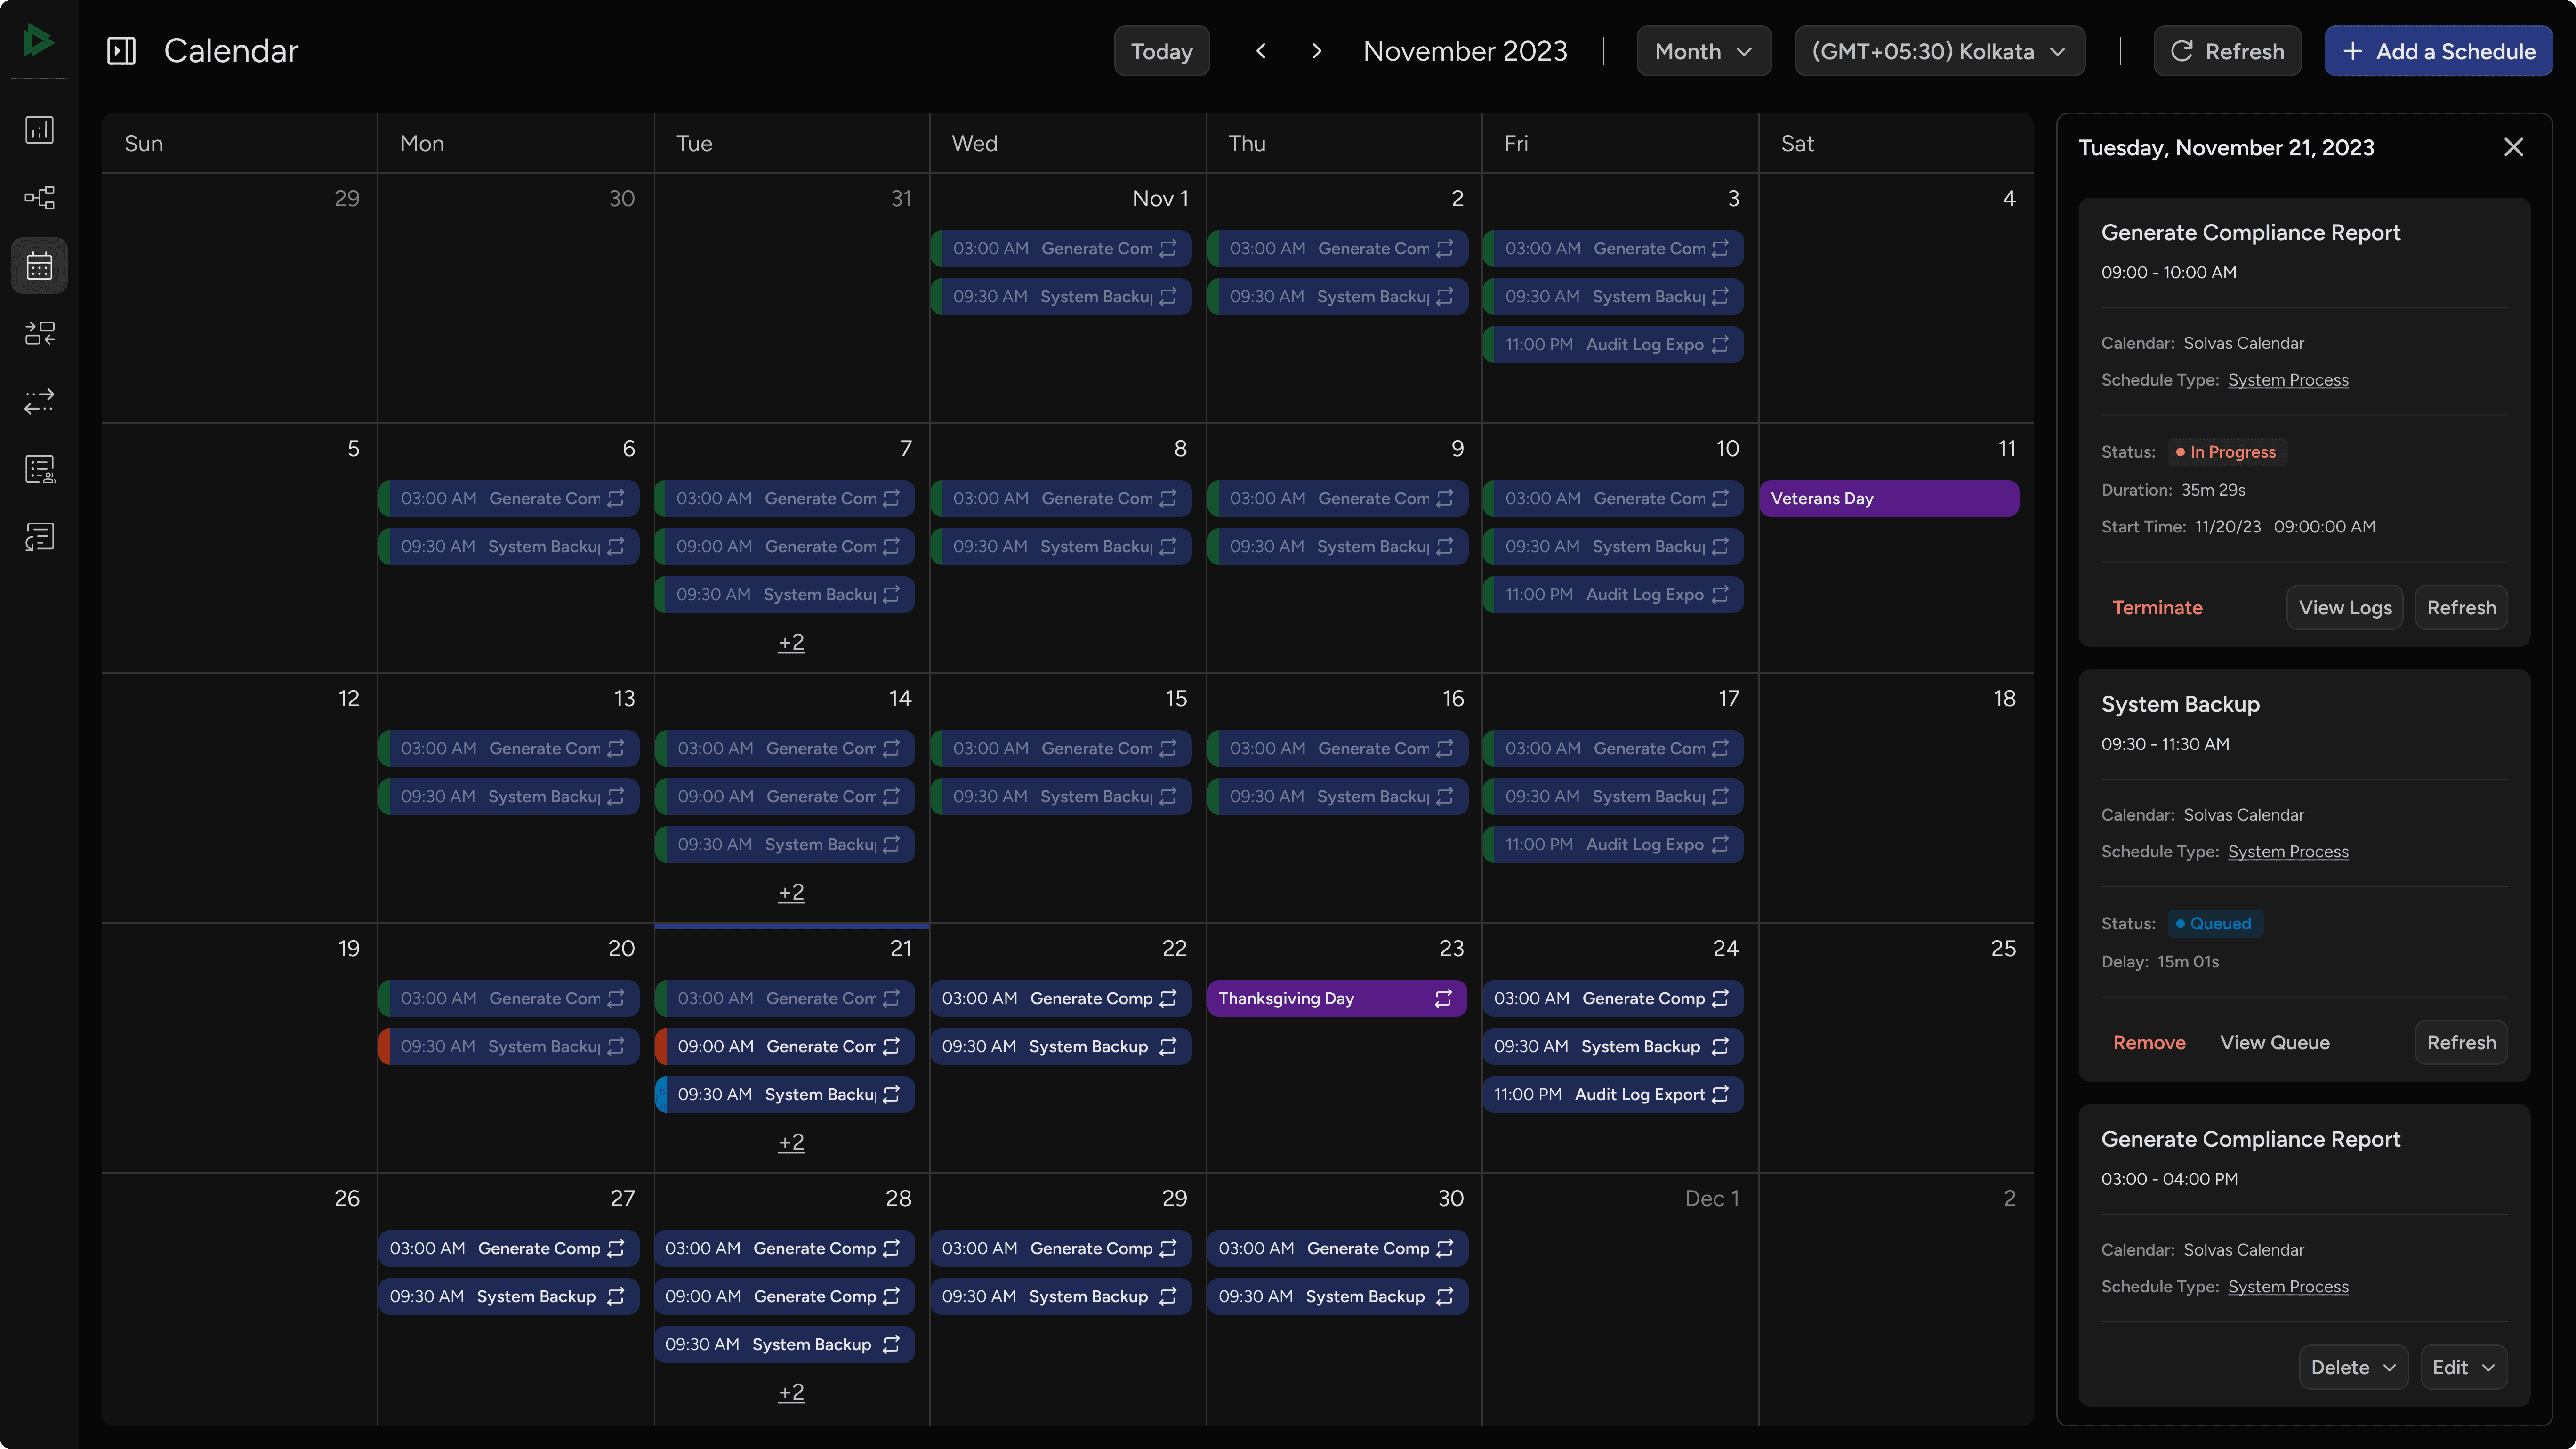The image size is (2576, 1449).
Task: Click the Add a Schedule button
Action: 2438,50
